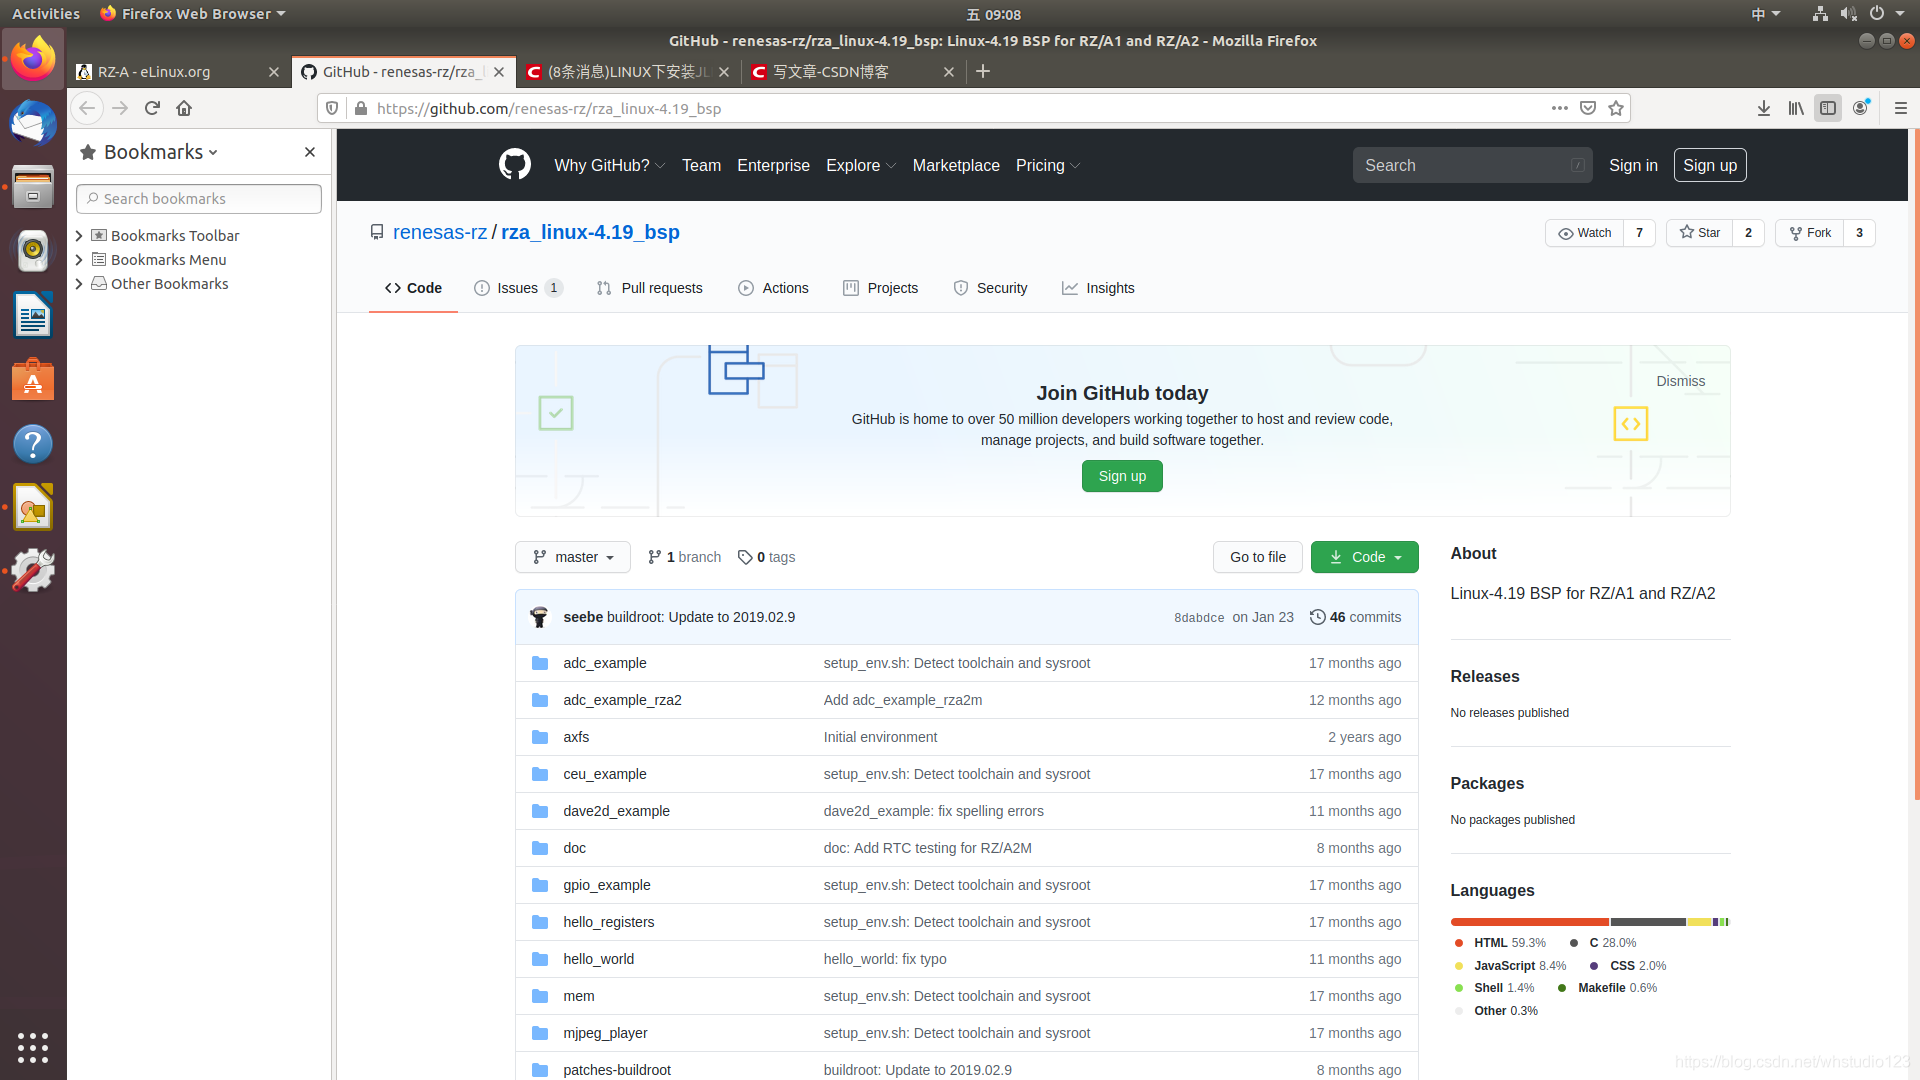Open the renesas-rz owner link
The image size is (1920, 1080).
(440, 232)
